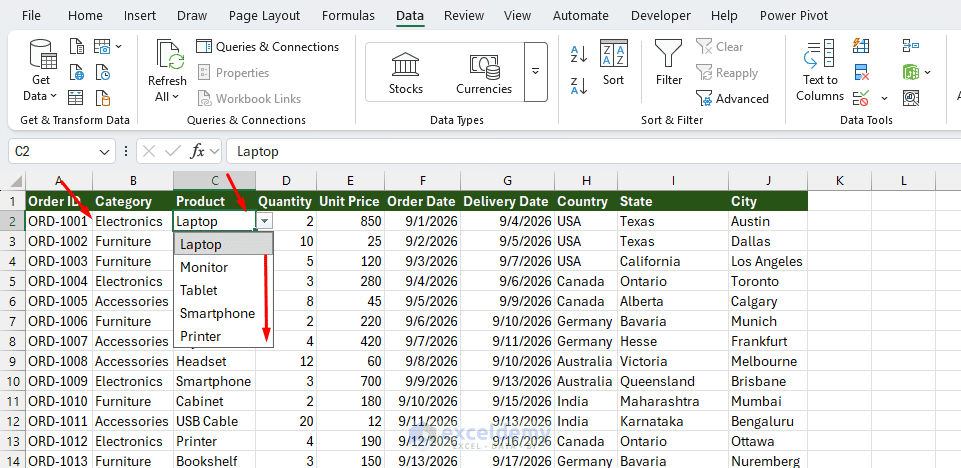Expand the arrow beside the fx button

(x=215, y=151)
